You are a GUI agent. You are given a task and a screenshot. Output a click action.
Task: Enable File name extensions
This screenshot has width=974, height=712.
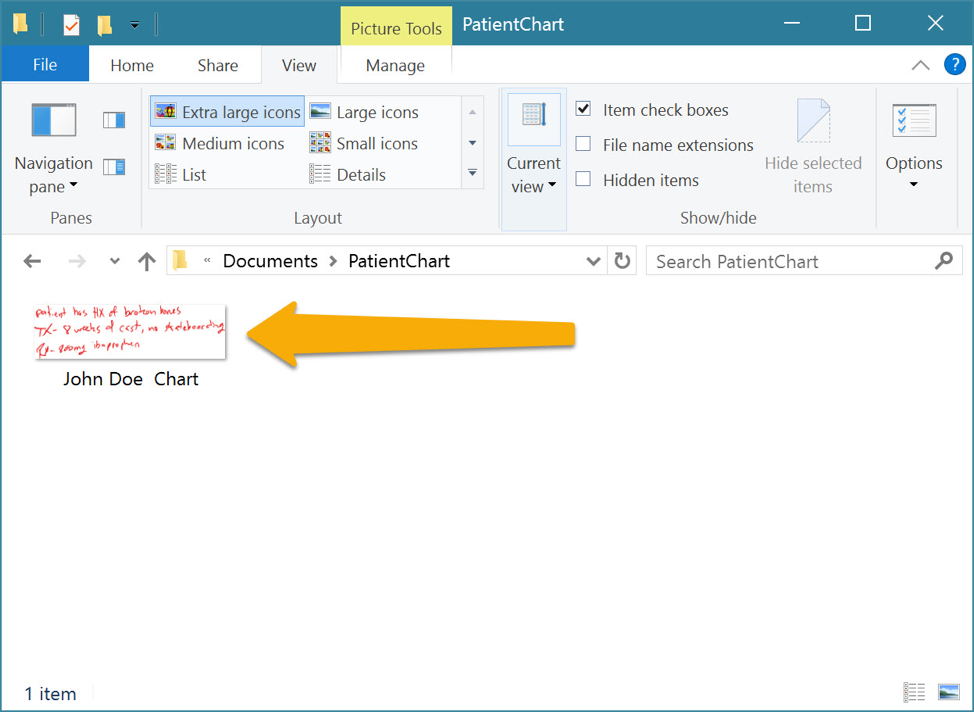click(583, 144)
